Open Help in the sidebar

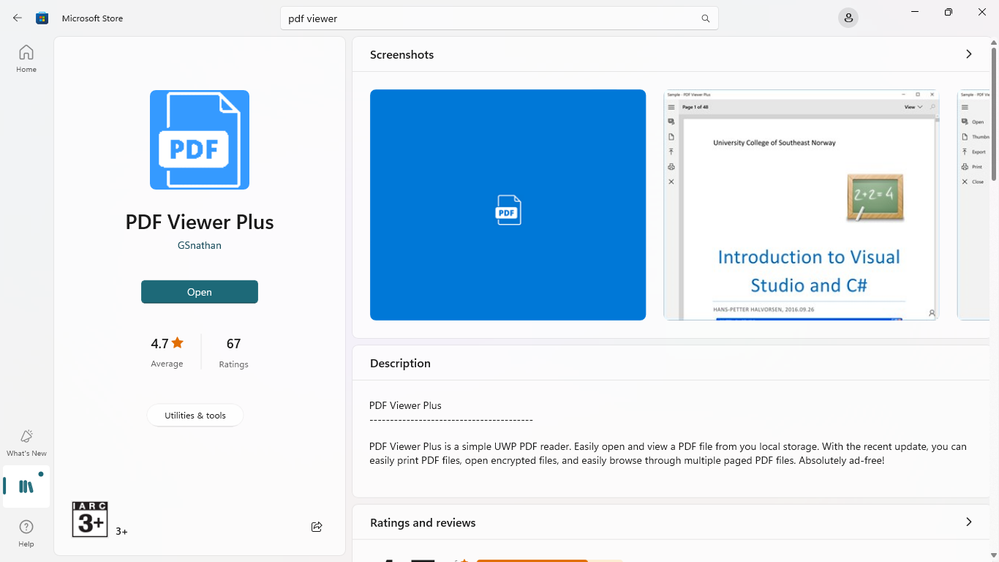[26, 533]
